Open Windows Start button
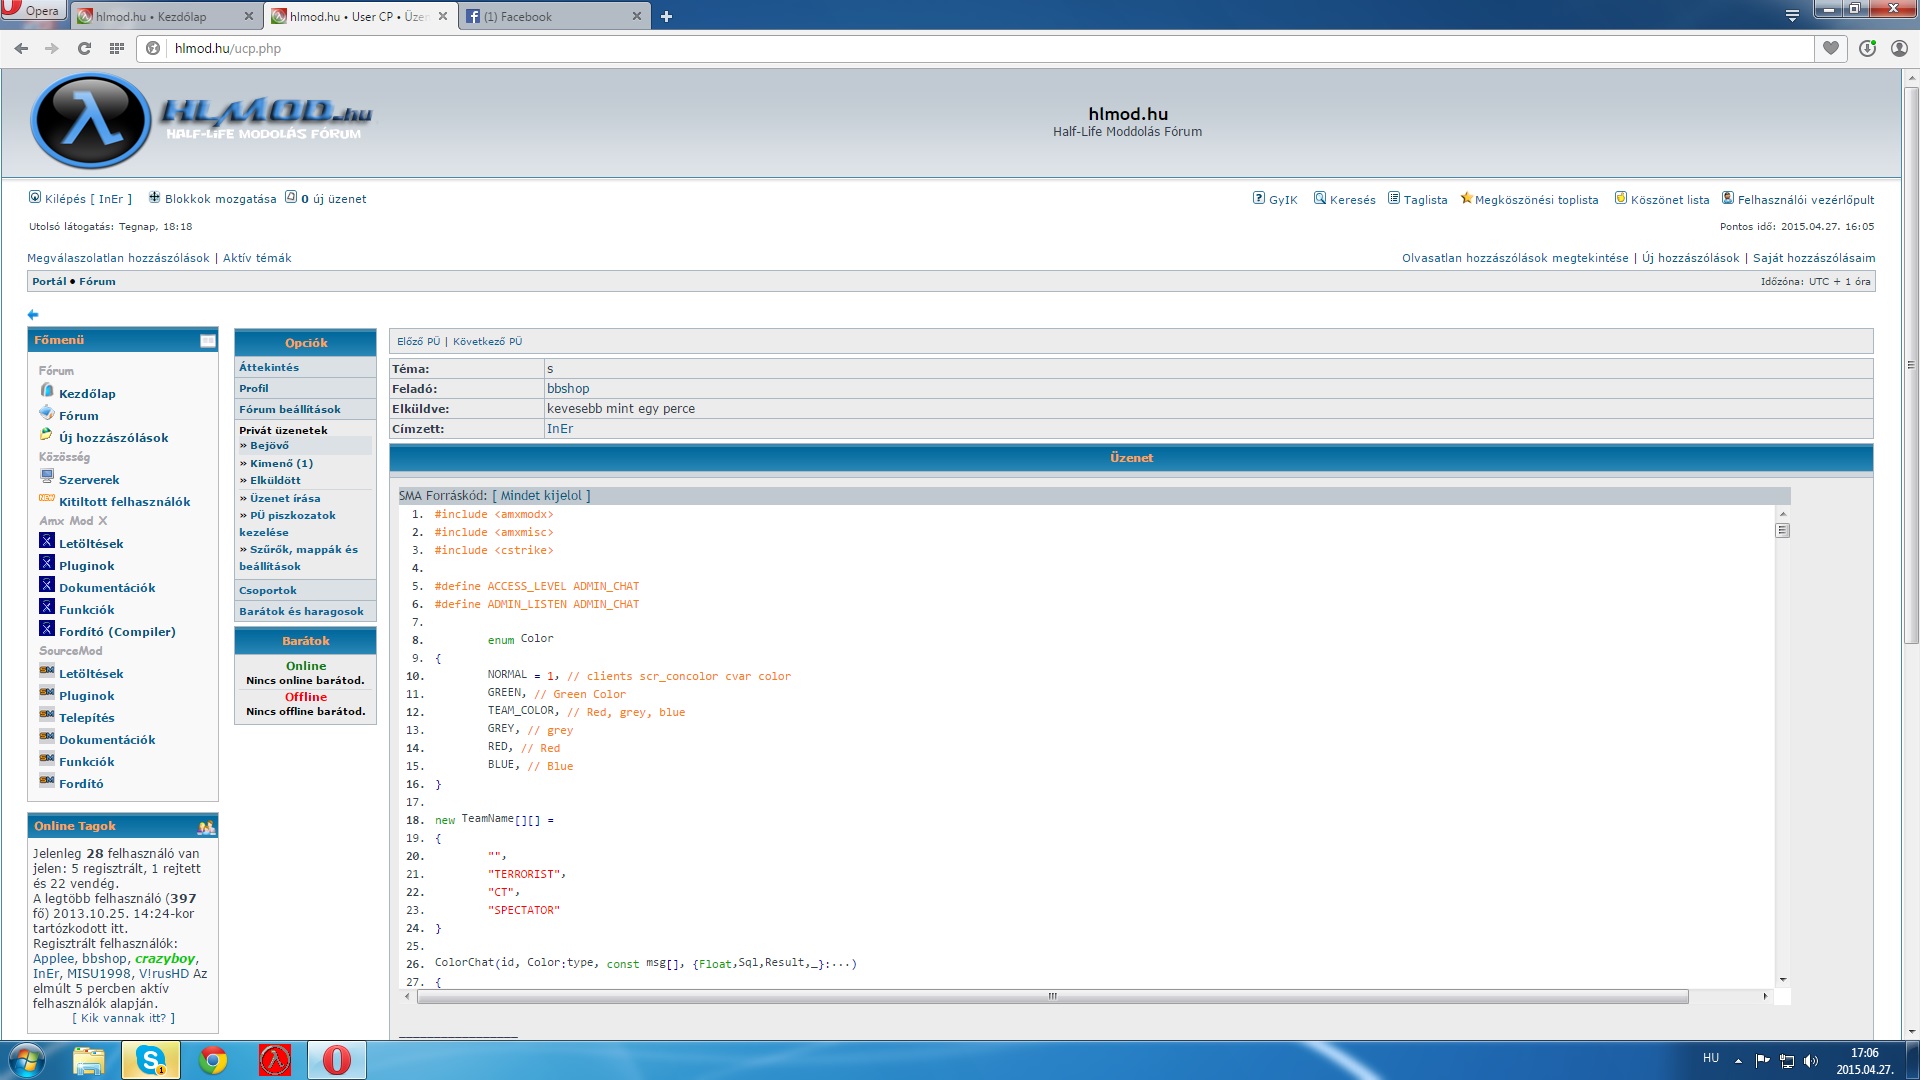 point(27,1060)
